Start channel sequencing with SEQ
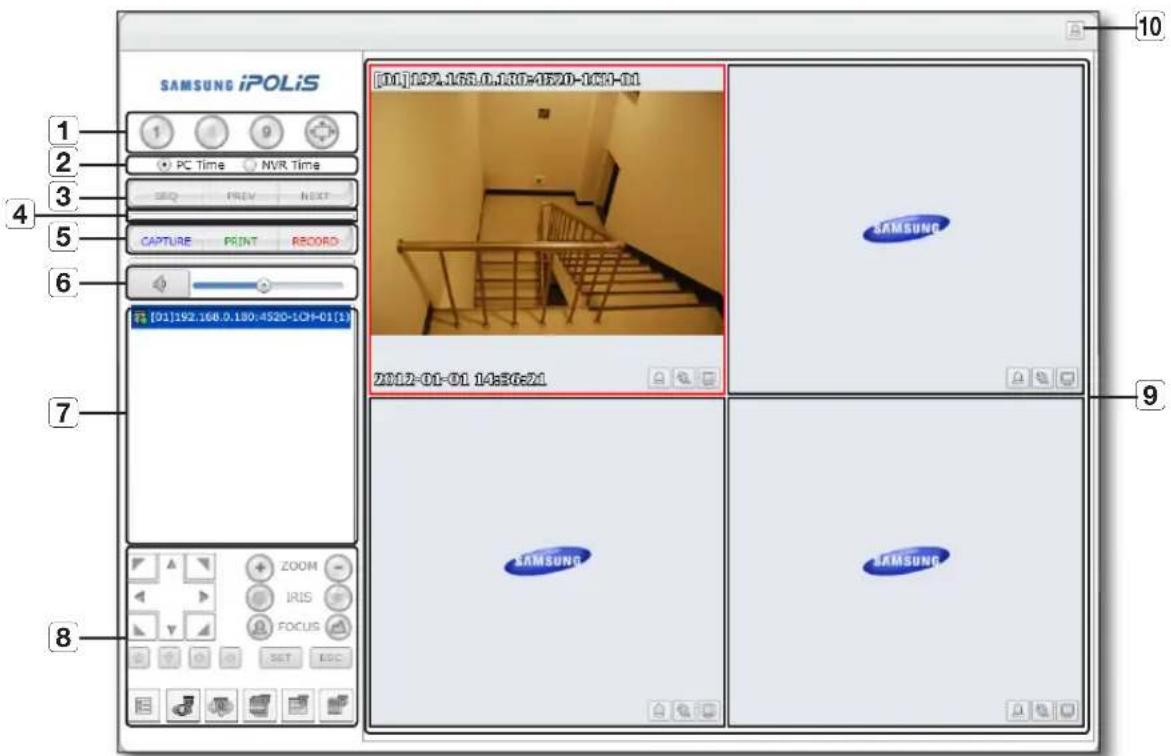Screen dimensions: 1171x756 tap(166, 196)
